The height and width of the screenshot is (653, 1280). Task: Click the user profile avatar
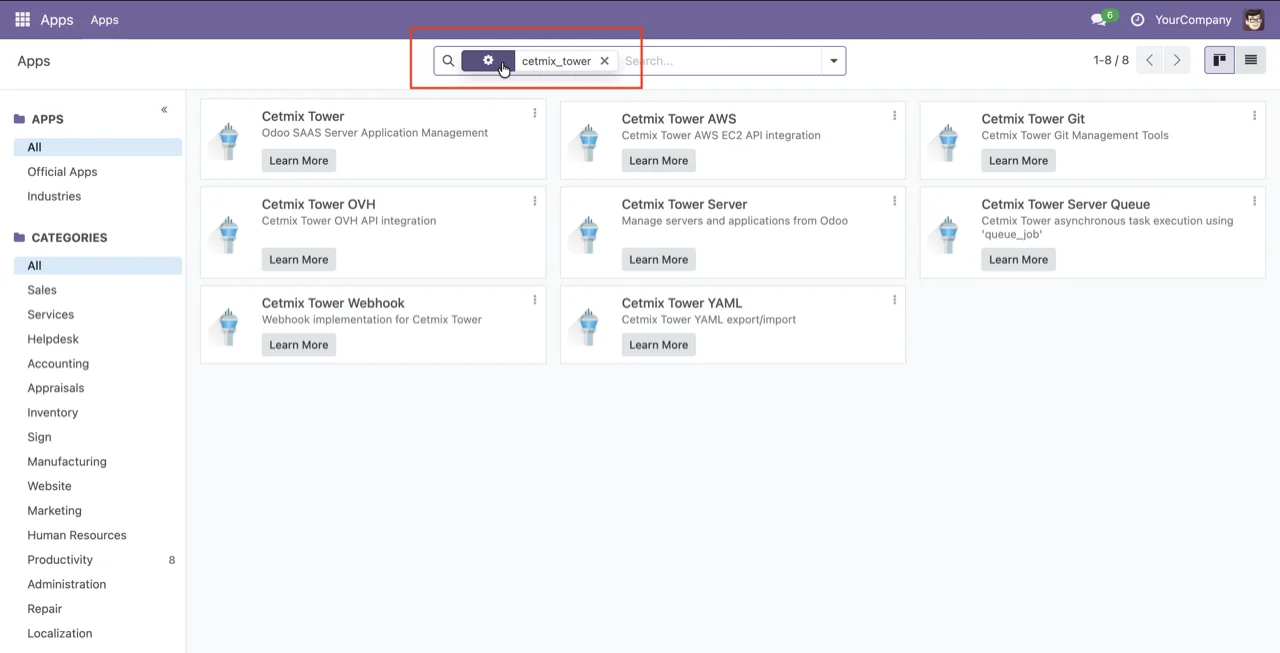tap(1253, 20)
